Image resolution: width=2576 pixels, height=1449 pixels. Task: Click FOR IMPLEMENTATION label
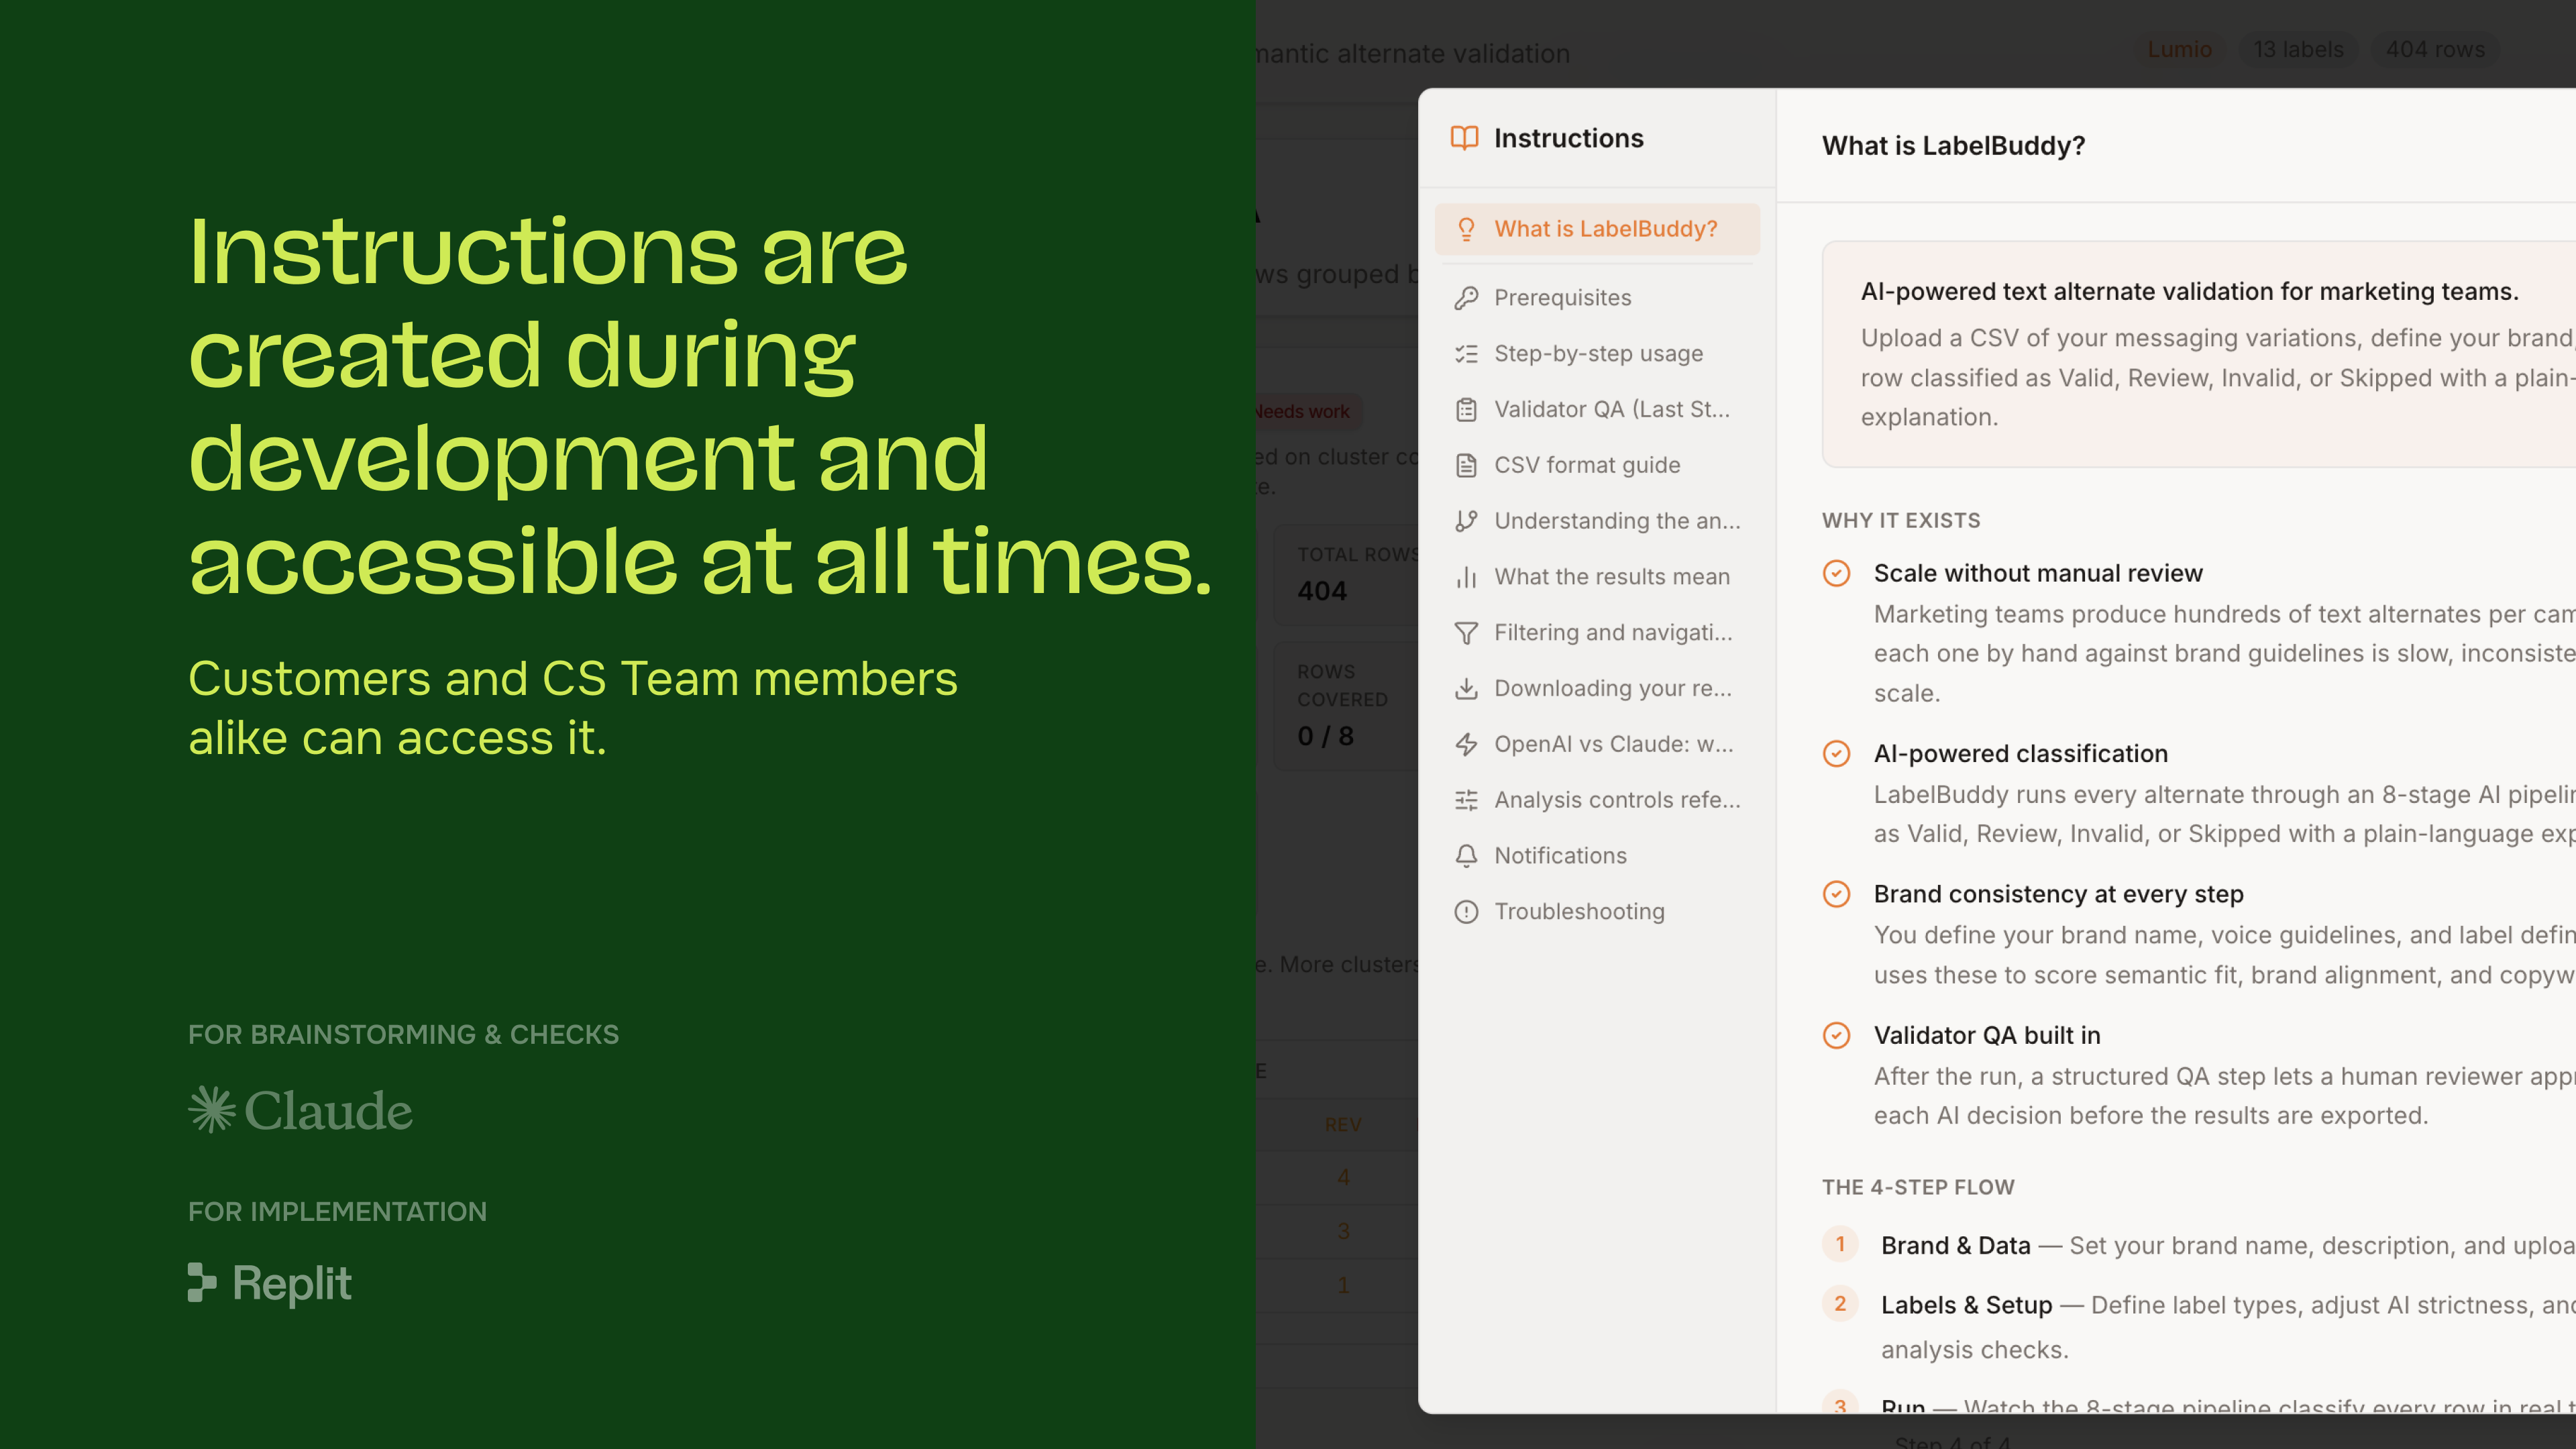click(337, 1211)
